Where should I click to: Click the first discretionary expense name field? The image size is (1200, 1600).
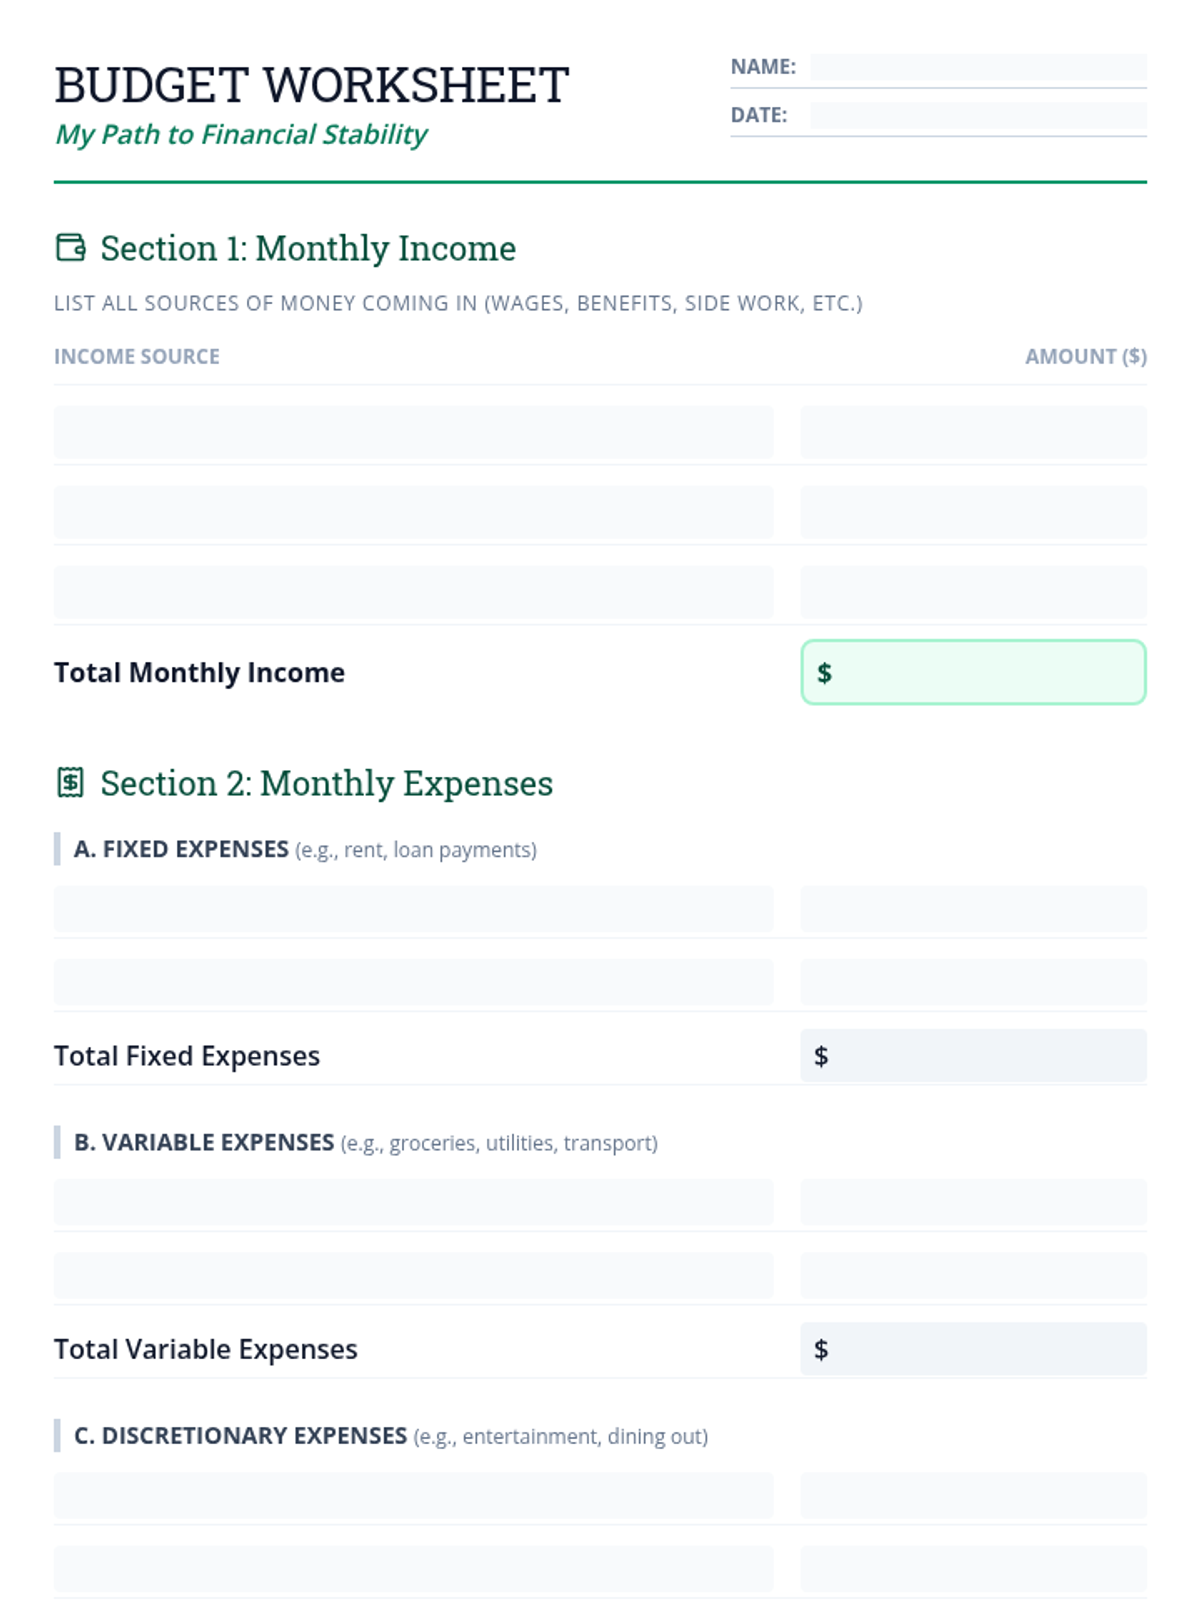(413, 1495)
